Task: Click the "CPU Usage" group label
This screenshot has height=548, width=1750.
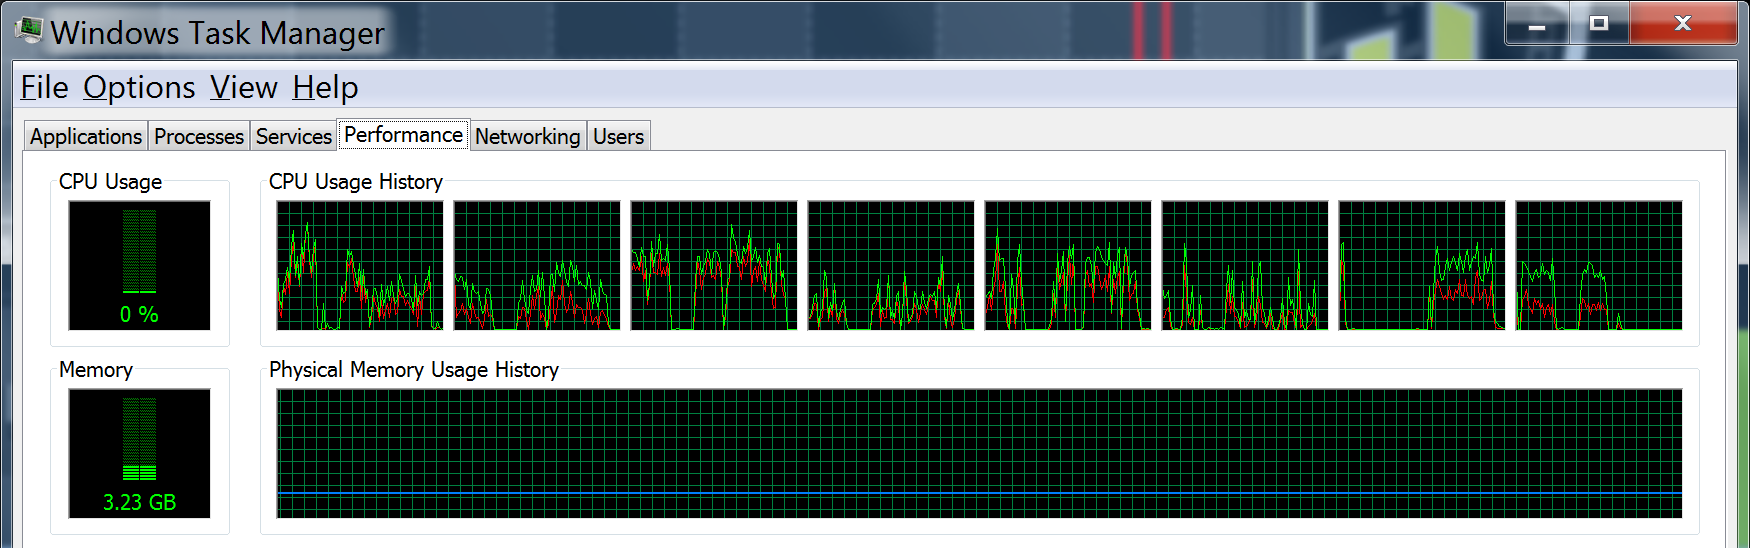Action: click(110, 182)
